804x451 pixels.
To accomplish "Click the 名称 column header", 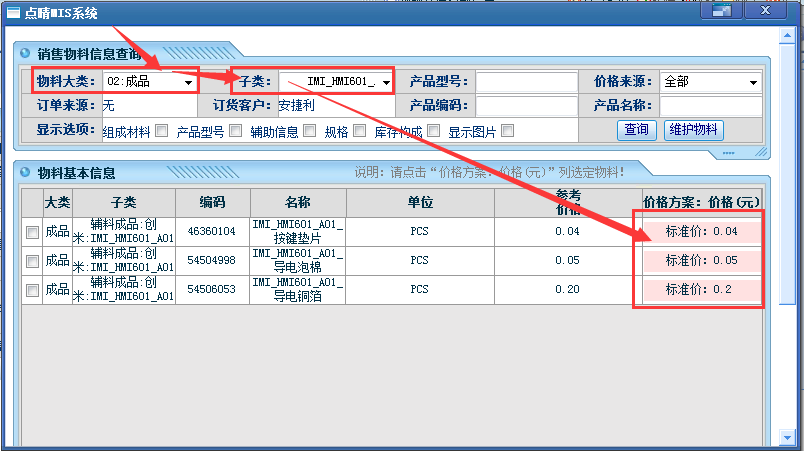I will (298, 202).
